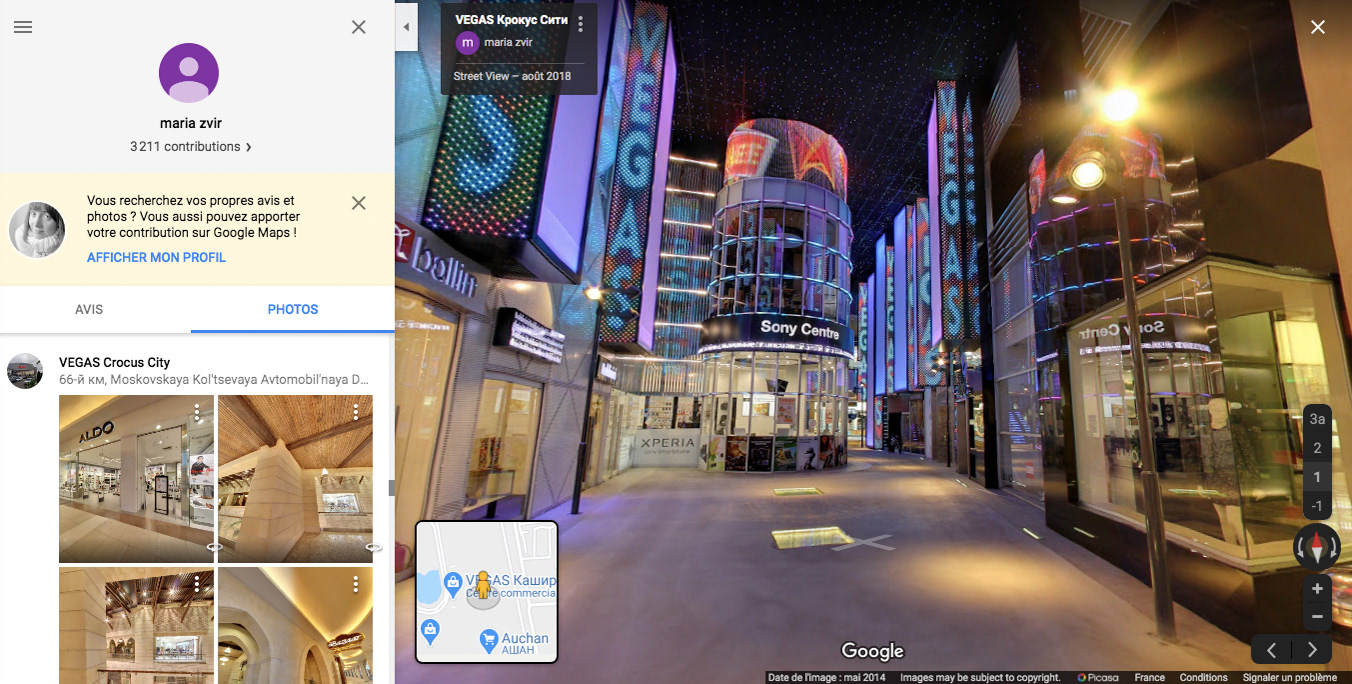Open the ALDO store photo
Screen dimensions: 1352x684
point(136,479)
